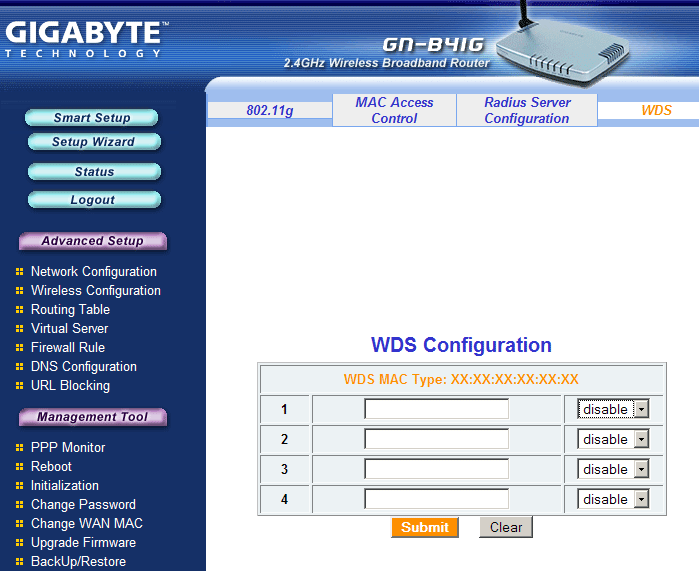Screen dimensions: 699x571
Task: Expand the Advanced Setup section
Action: (x=93, y=241)
